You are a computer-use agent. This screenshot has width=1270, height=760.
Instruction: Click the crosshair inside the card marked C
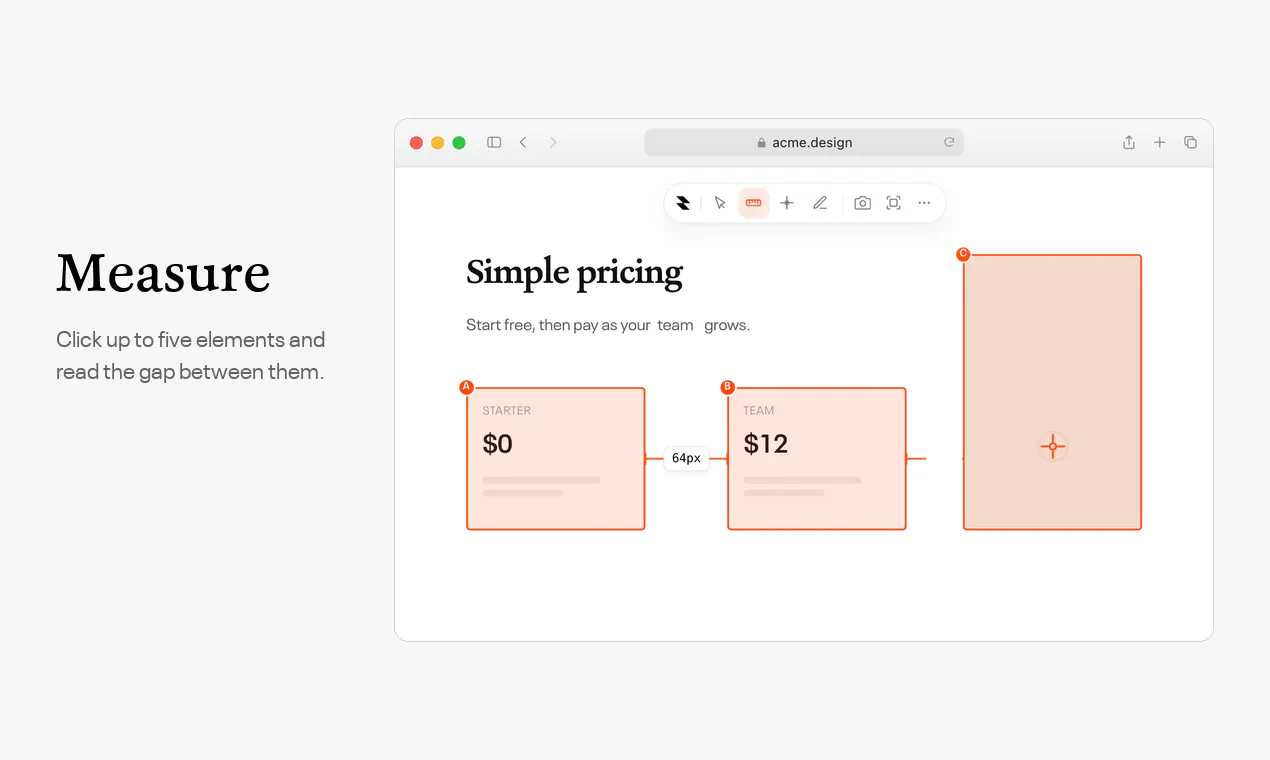coord(1052,447)
